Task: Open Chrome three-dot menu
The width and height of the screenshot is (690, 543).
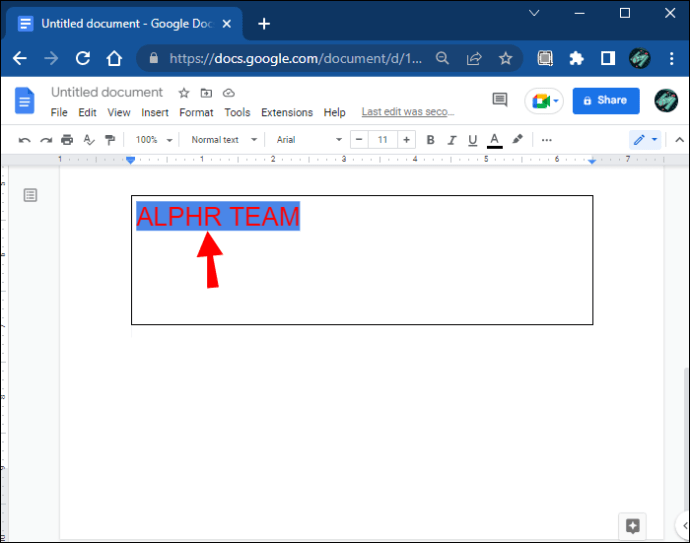Action: click(672, 58)
